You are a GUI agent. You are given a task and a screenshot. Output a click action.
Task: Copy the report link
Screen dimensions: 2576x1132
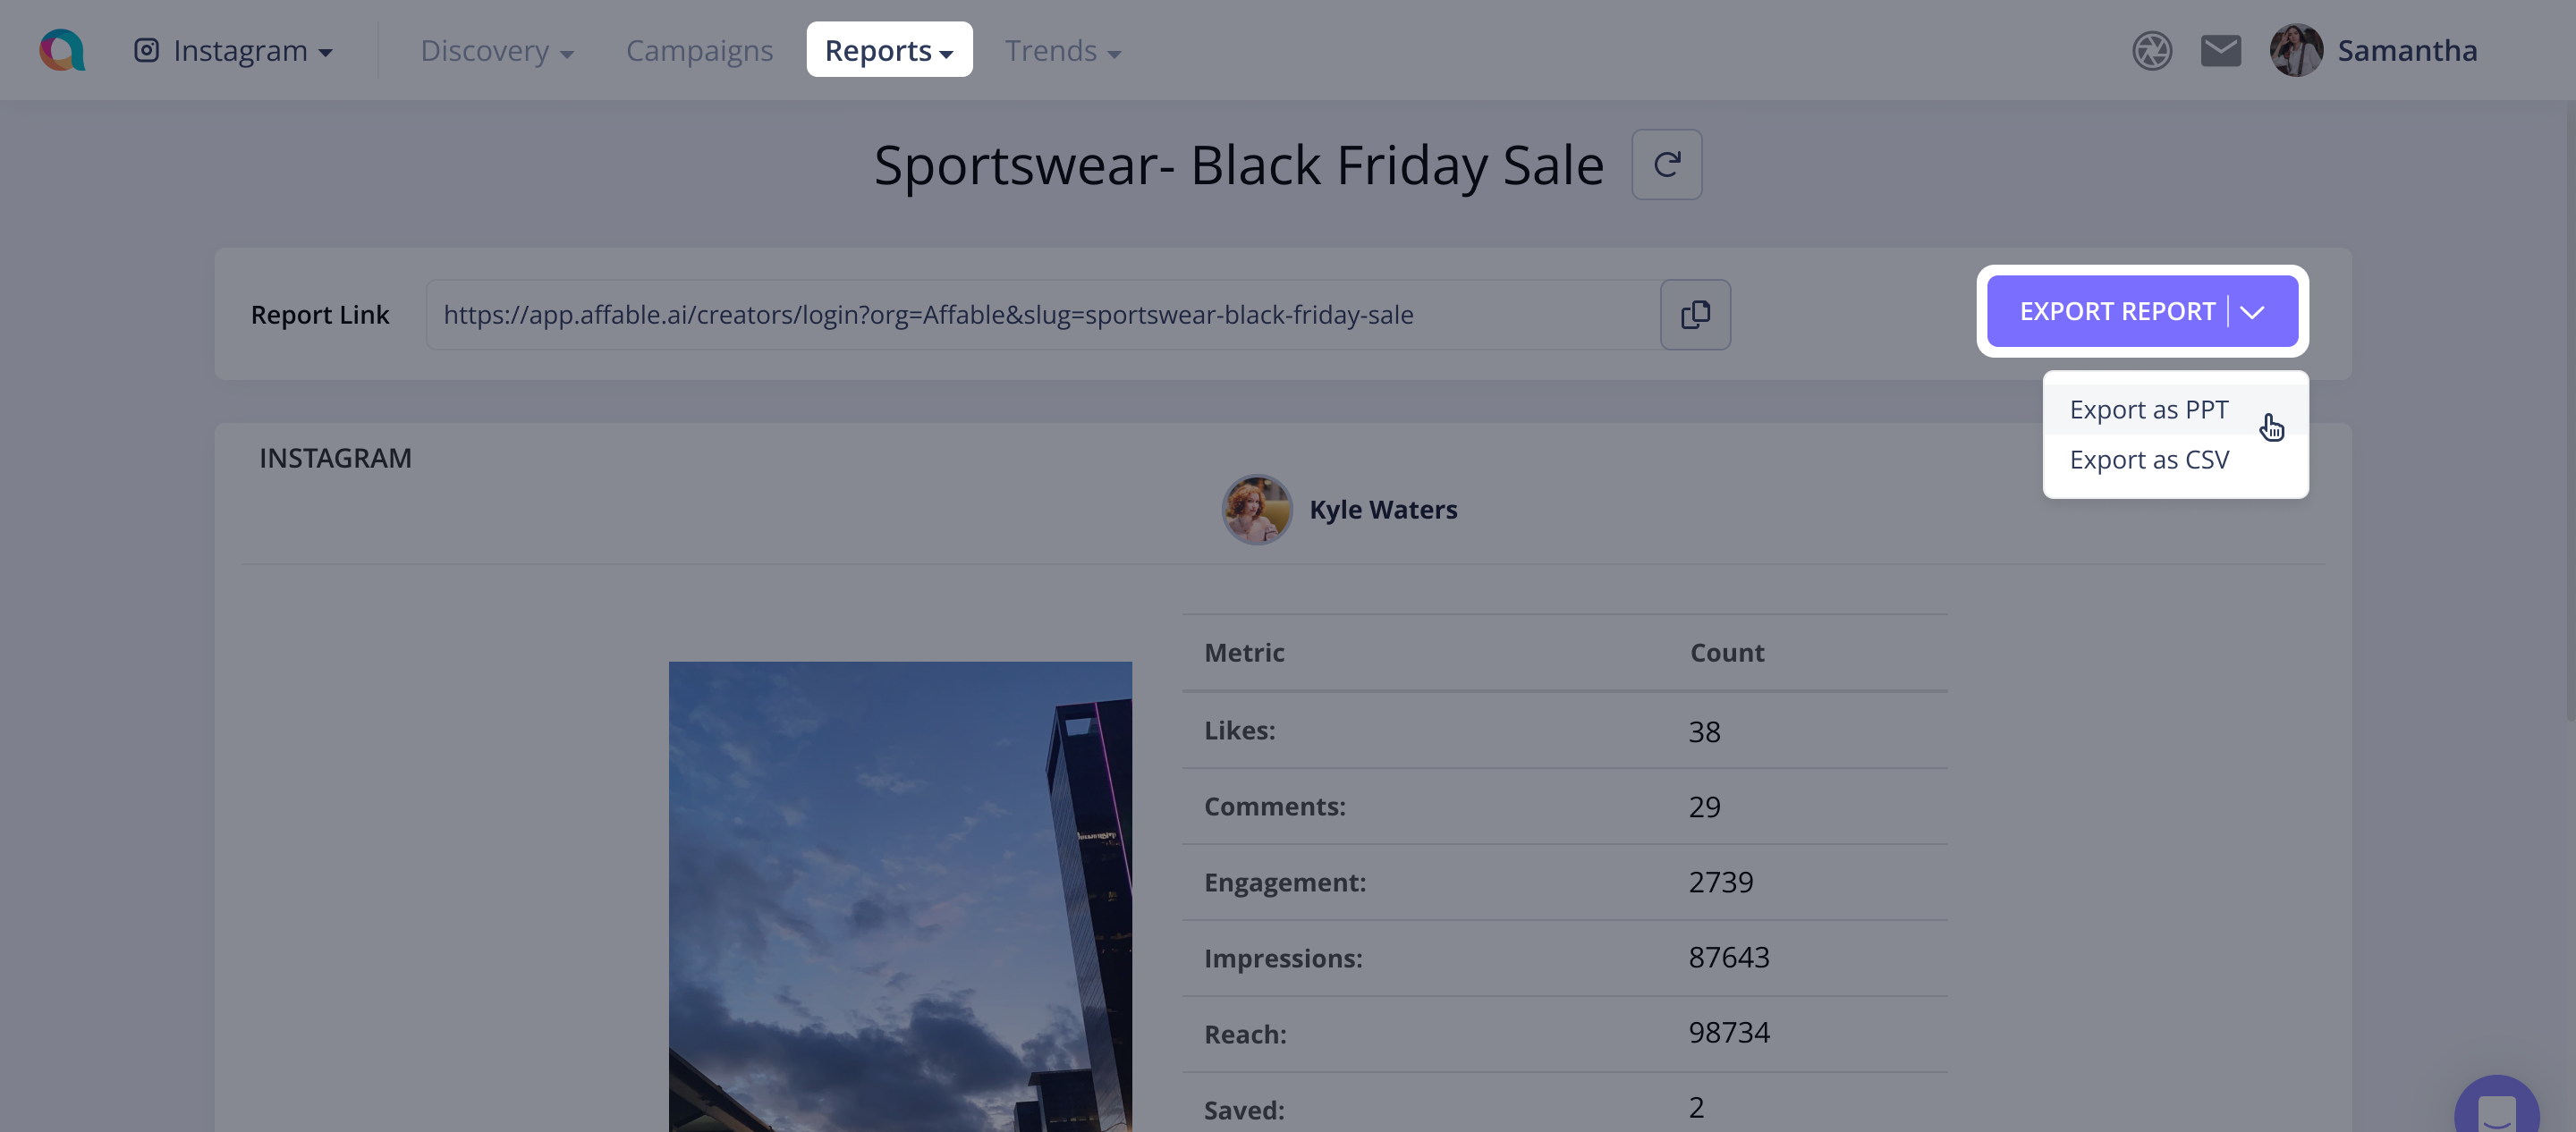[x=1695, y=314]
